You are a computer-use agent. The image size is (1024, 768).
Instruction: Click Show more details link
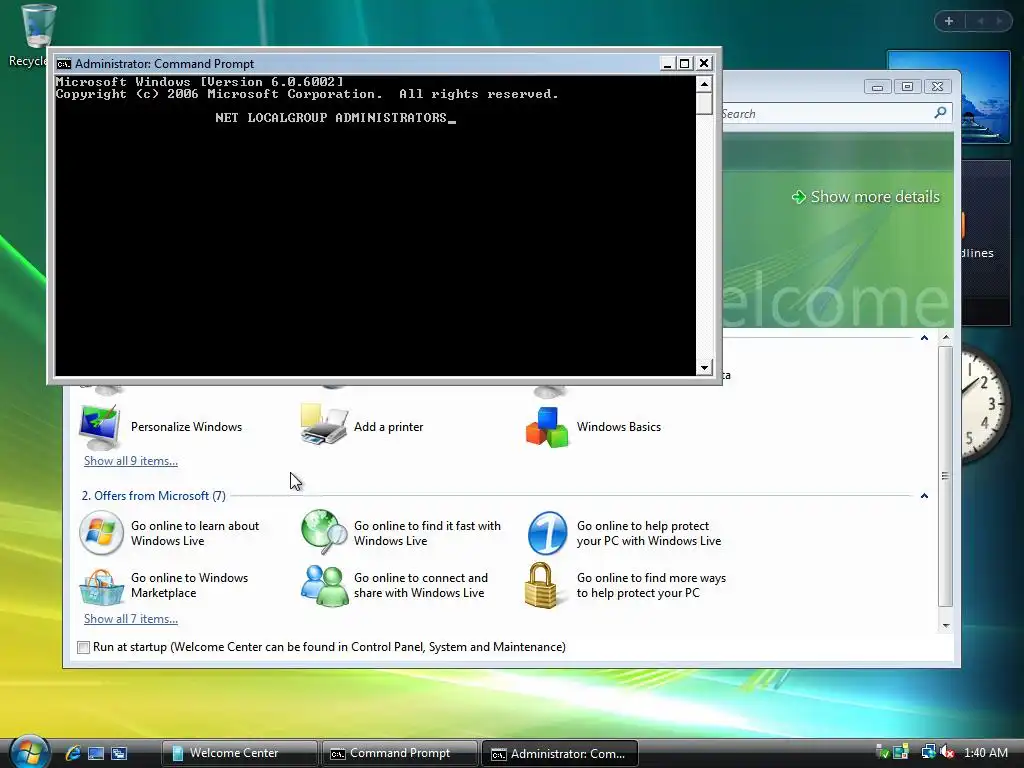874,197
